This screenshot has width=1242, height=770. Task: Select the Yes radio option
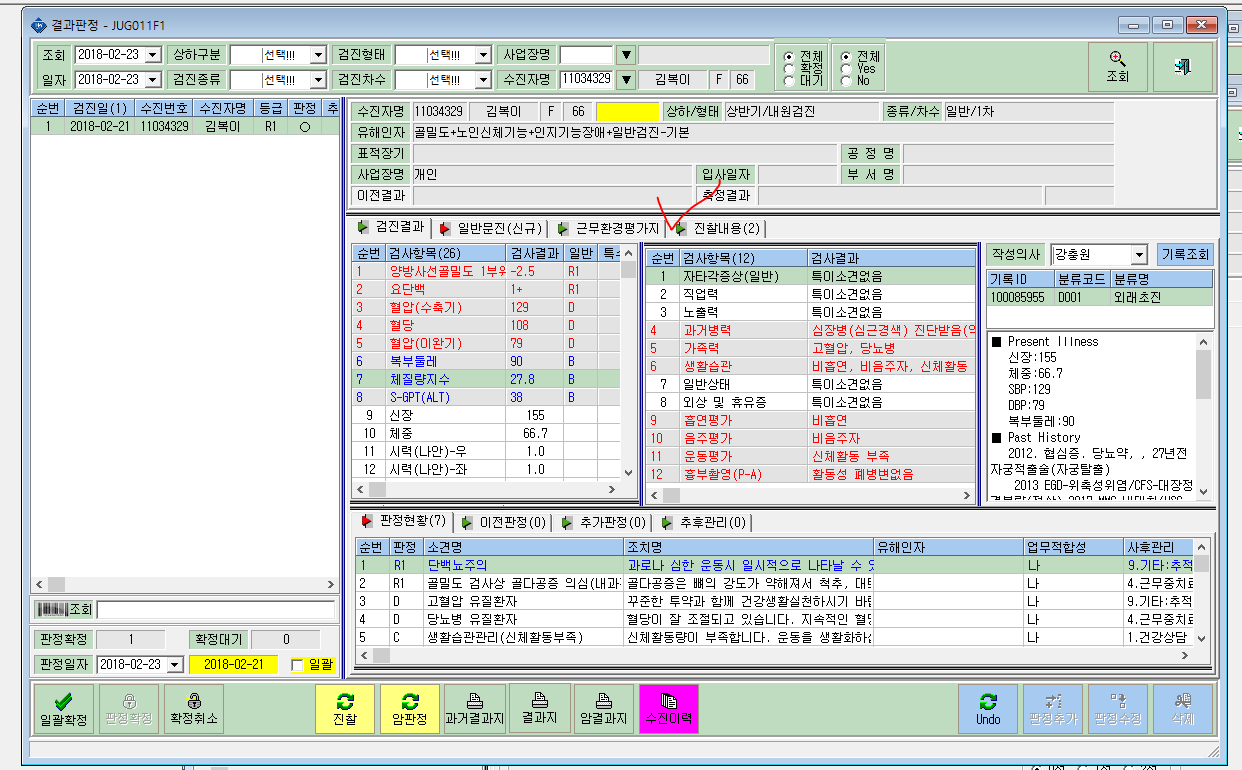pos(847,69)
